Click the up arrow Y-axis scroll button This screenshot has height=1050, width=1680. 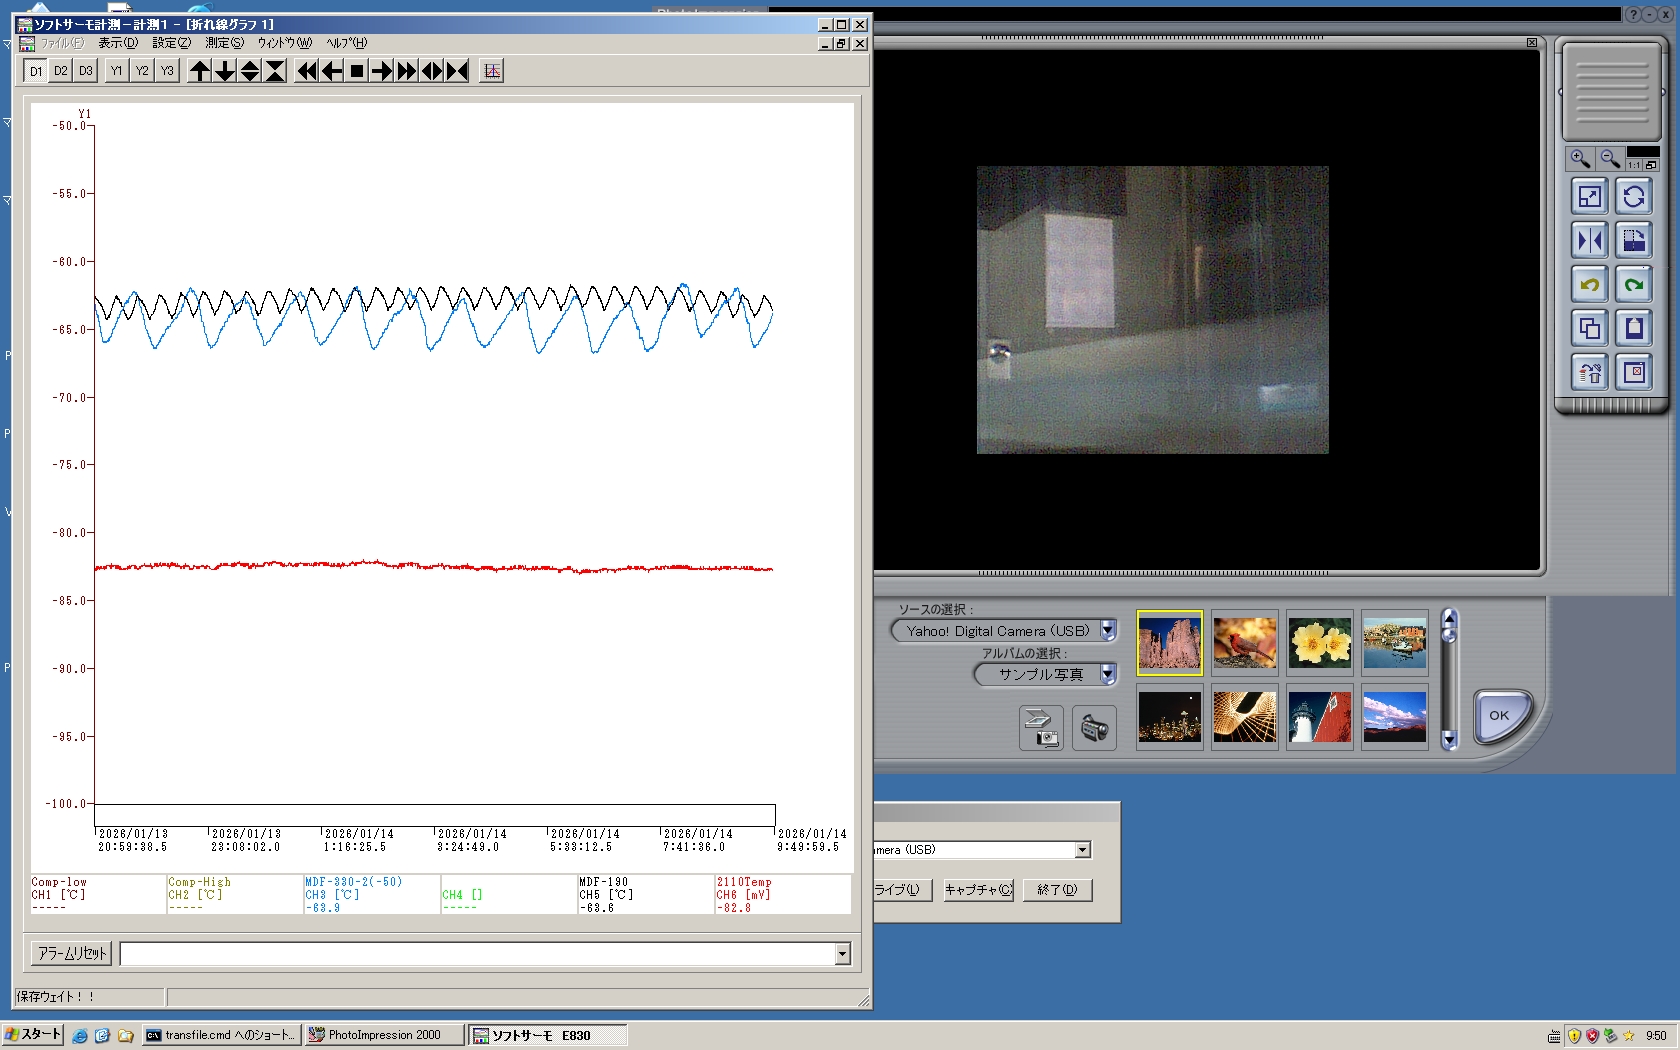(200, 71)
